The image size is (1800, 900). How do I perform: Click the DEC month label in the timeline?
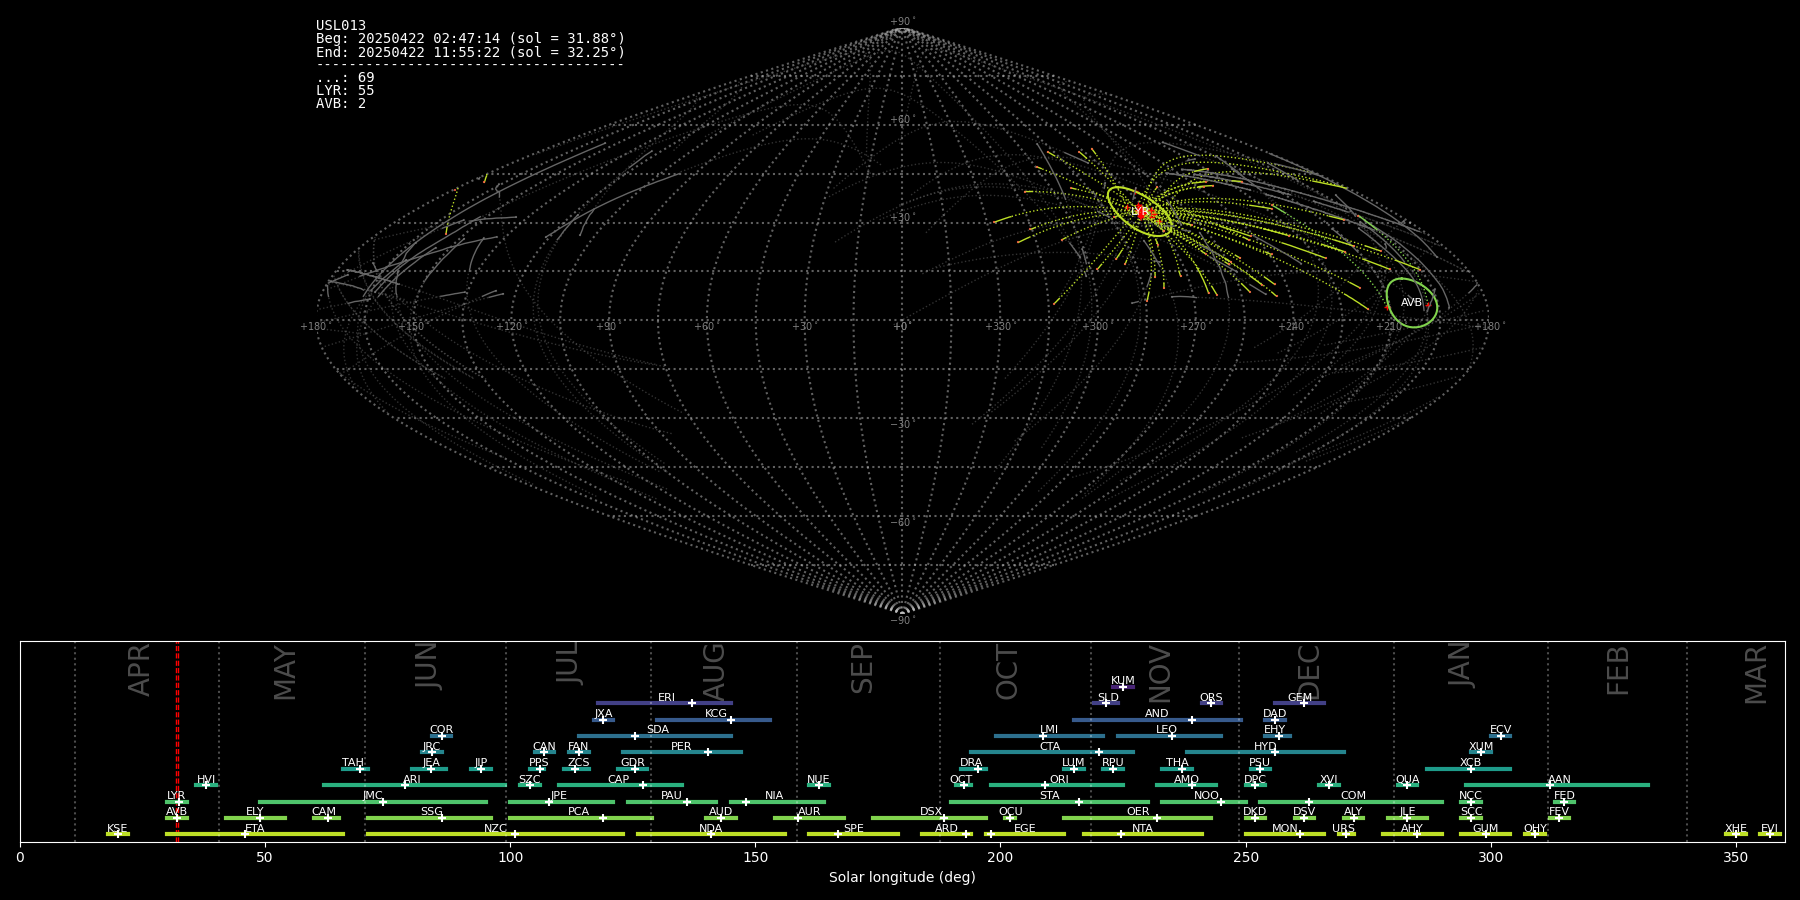pos(1308,672)
